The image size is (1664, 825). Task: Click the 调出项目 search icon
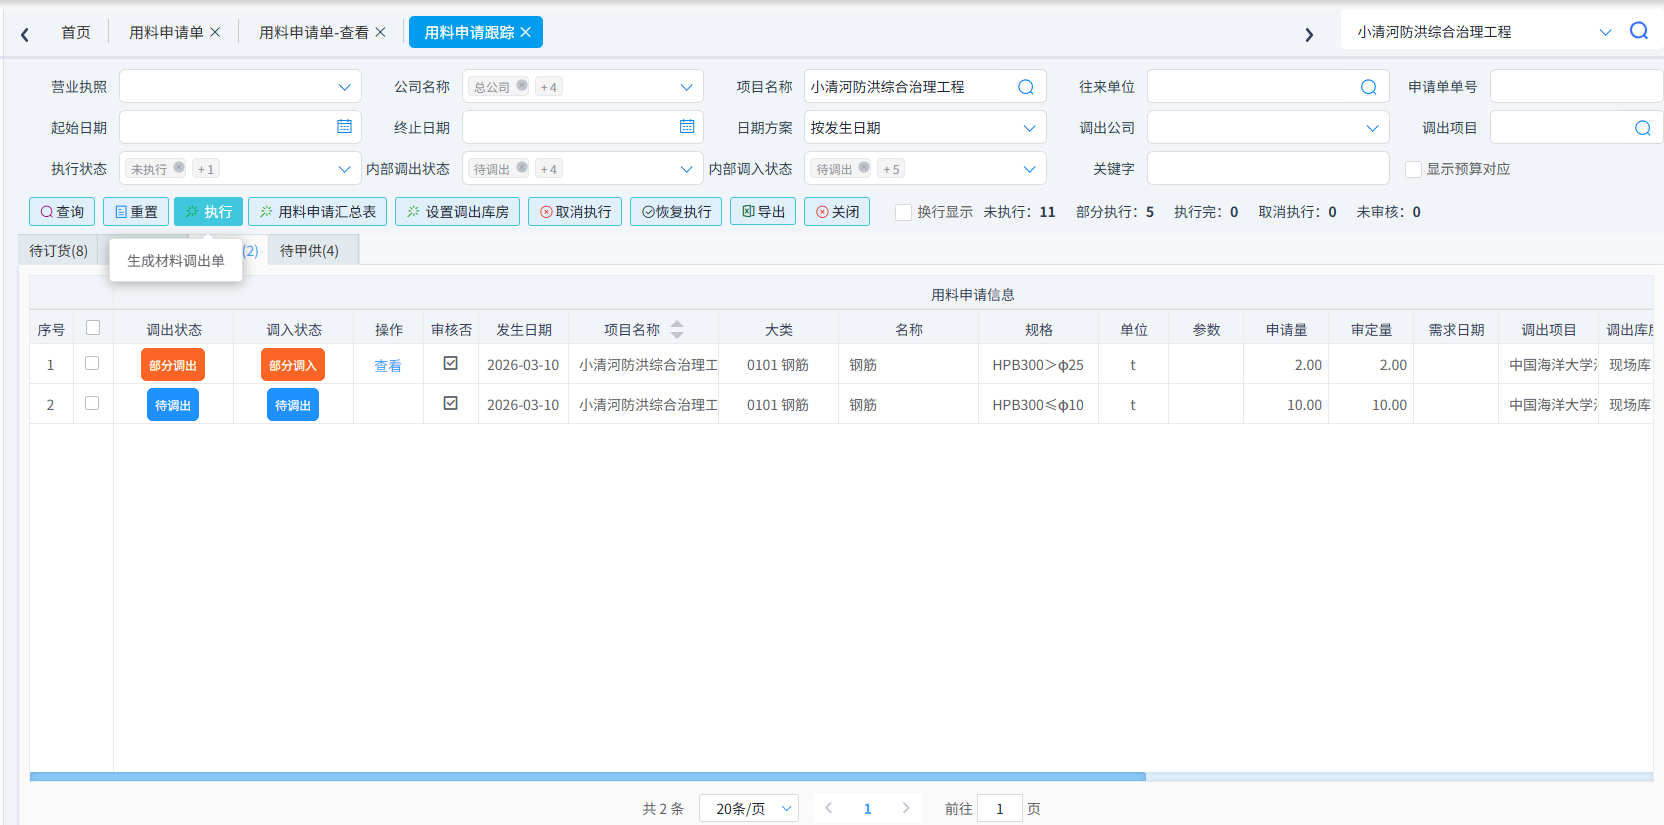pyautogui.click(x=1643, y=128)
